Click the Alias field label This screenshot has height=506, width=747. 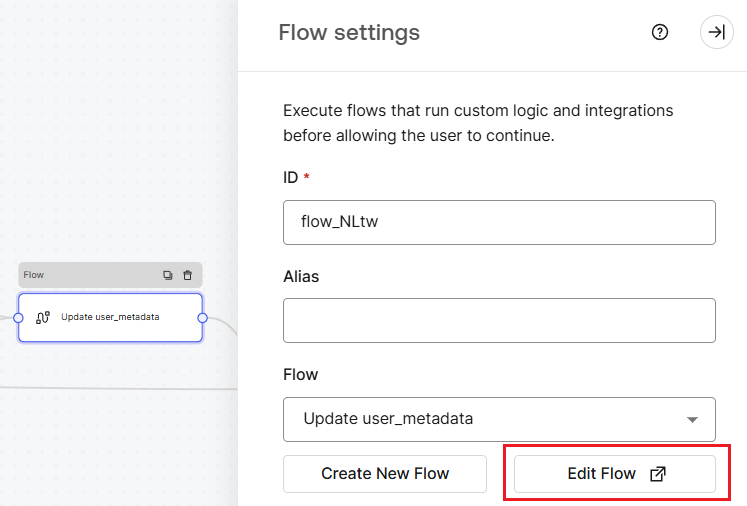(301, 276)
